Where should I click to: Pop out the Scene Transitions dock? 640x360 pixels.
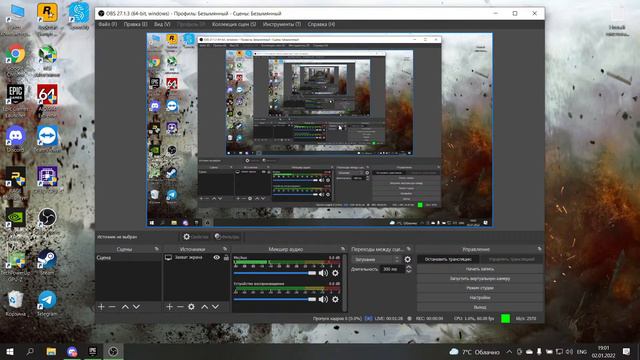[409, 249]
